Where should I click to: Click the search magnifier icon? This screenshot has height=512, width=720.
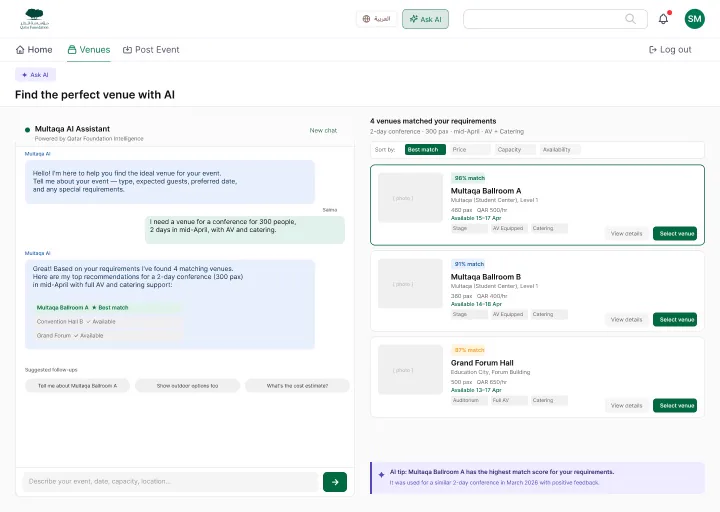point(630,19)
